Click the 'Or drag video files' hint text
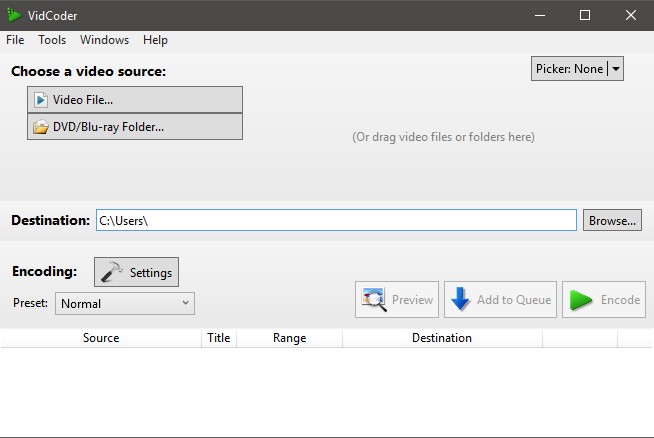 tap(443, 137)
